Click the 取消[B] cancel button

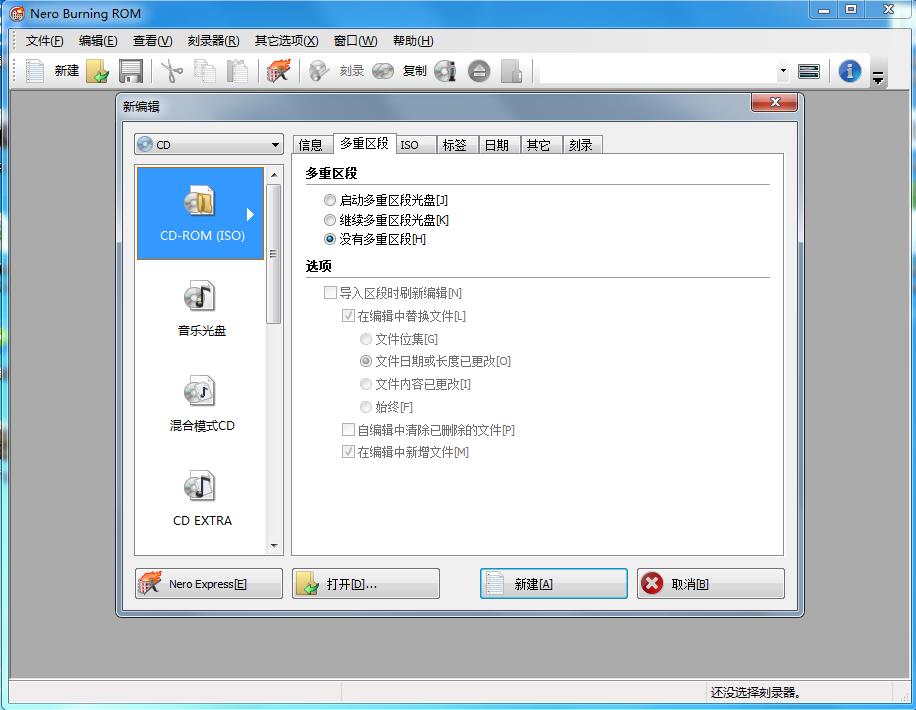[x=710, y=584]
